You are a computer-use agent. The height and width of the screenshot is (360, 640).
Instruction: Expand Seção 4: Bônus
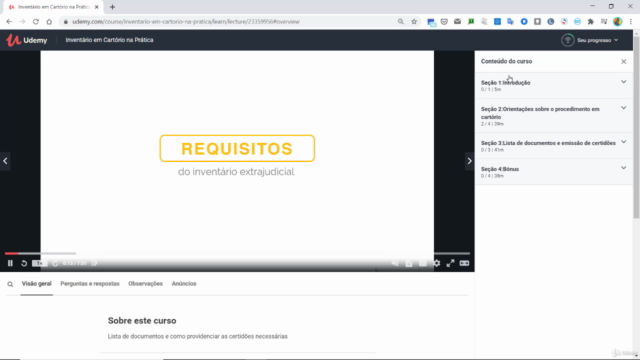pyautogui.click(x=553, y=172)
